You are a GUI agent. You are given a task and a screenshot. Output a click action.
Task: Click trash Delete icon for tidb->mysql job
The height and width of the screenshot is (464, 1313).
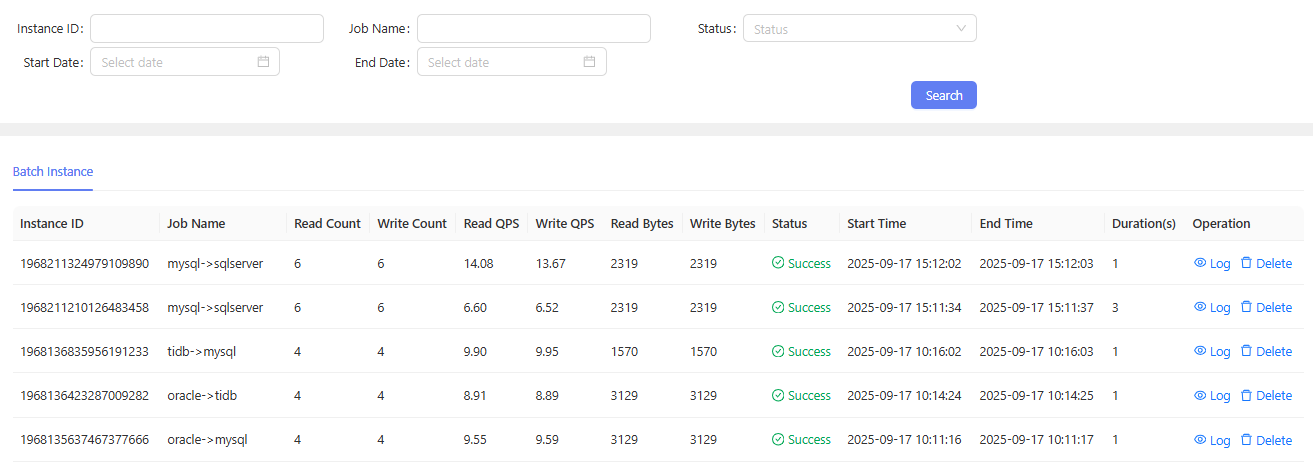pyautogui.click(x=1246, y=351)
